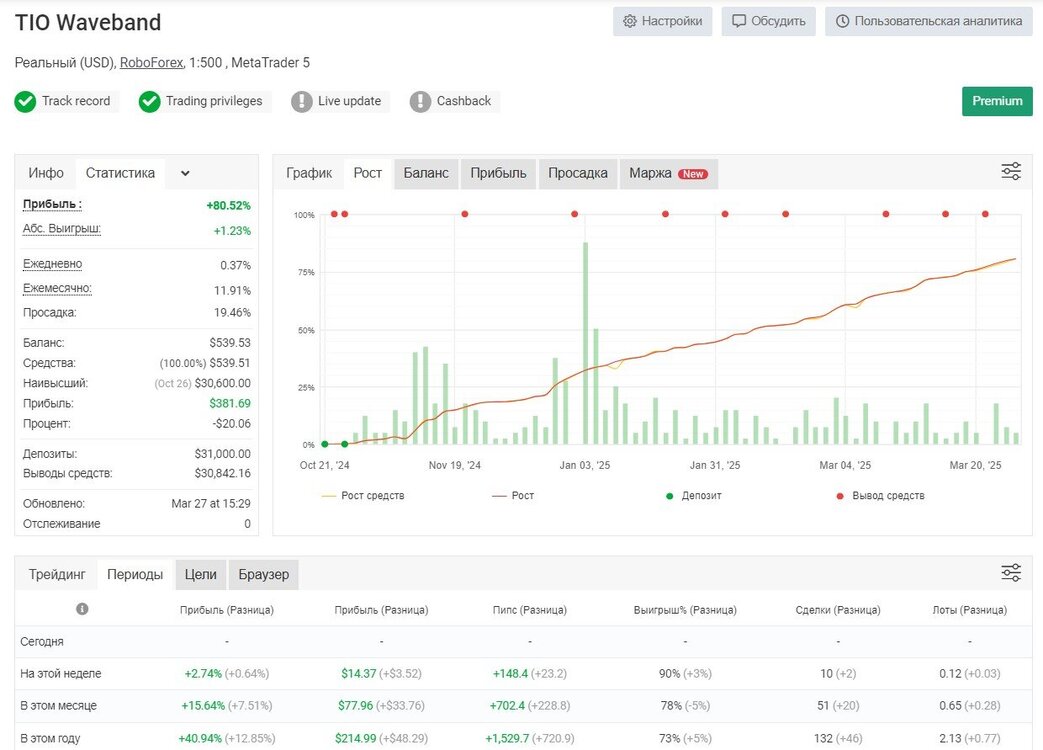The image size is (1043, 750).
Task: Click the Прибыль: bold header label
Action: click(x=53, y=205)
